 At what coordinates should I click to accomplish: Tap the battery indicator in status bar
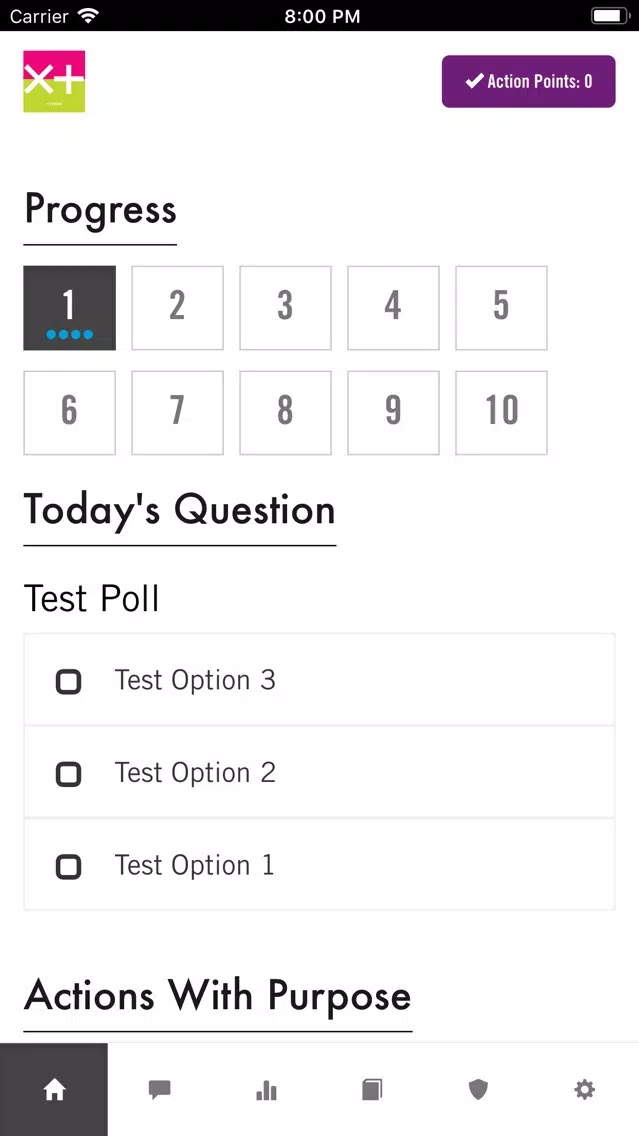(x=610, y=15)
